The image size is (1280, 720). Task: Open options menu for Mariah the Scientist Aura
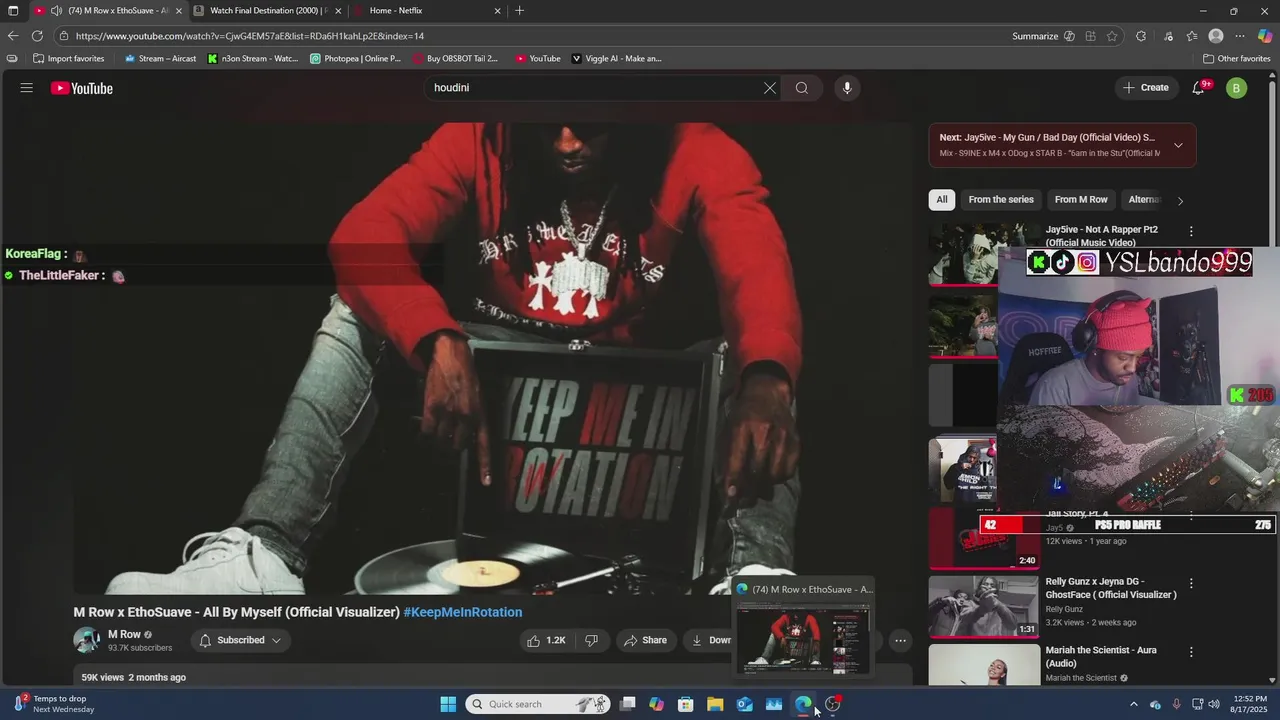[x=1191, y=652]
